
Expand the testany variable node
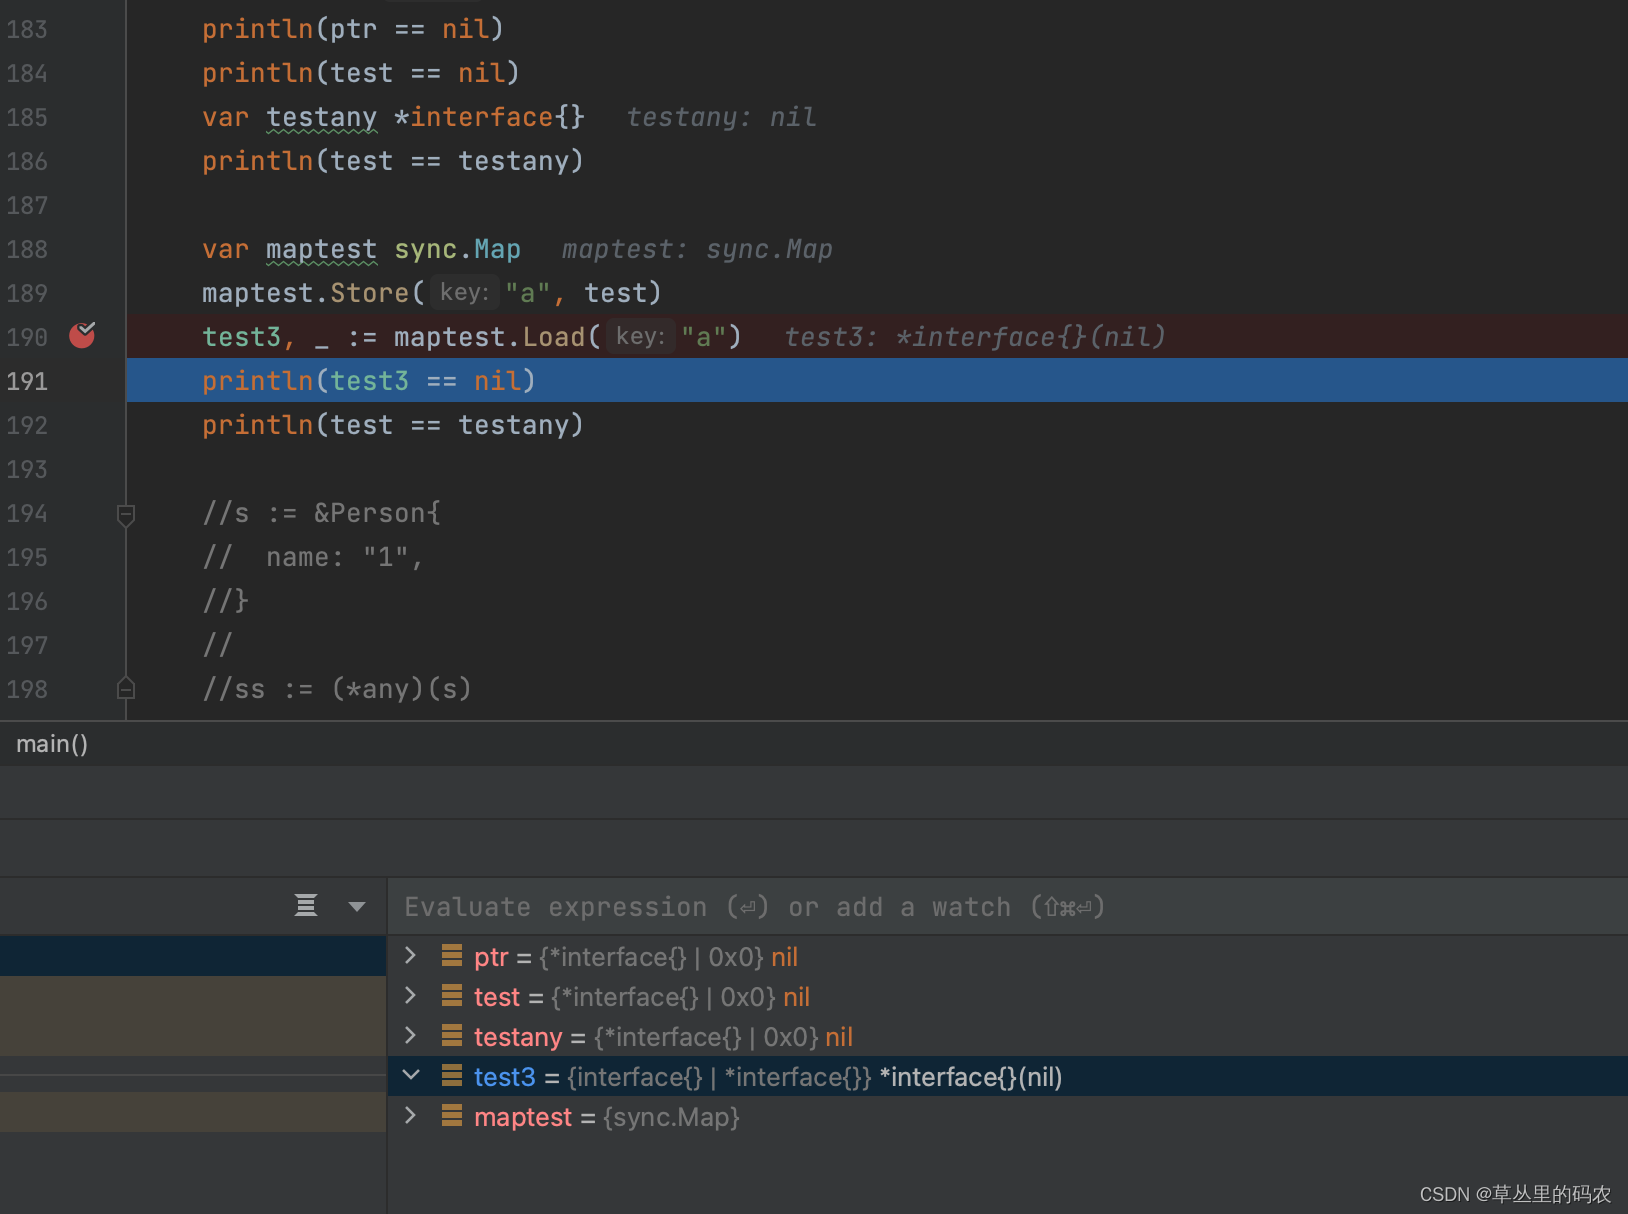click(x=410, y=1036)
